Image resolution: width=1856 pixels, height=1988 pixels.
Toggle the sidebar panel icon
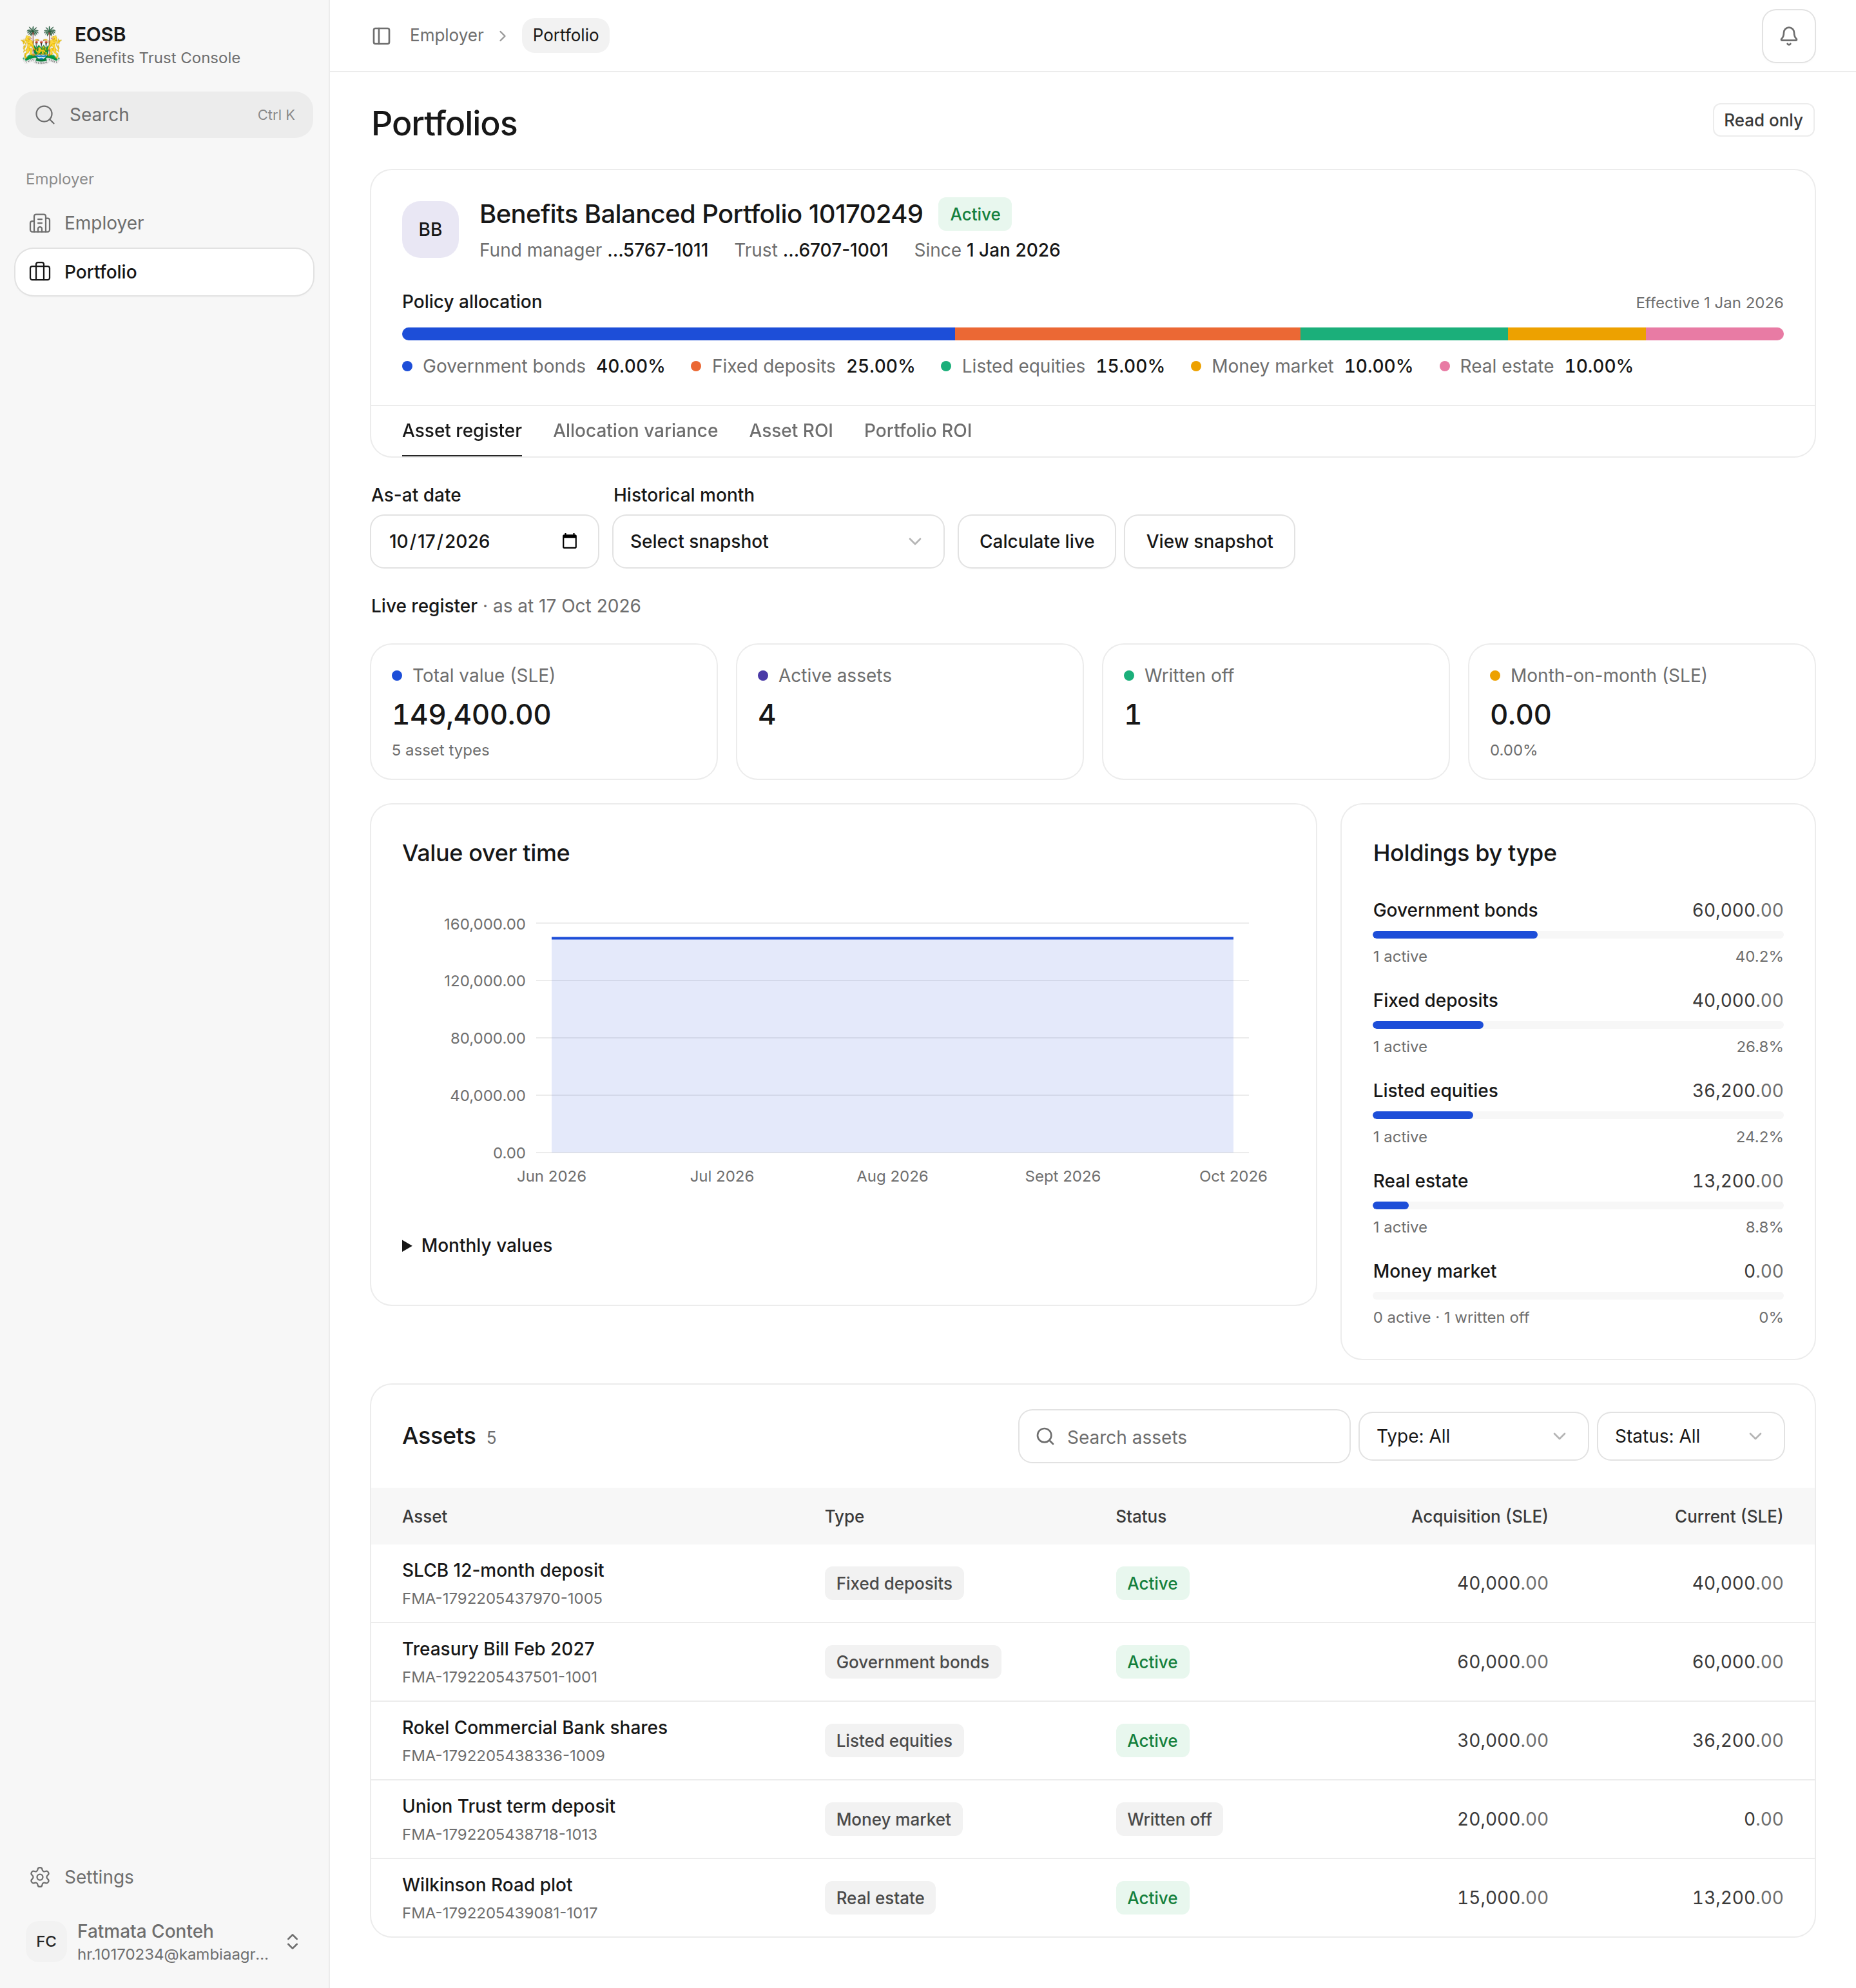pyautogui.click(x=381, y=36)
